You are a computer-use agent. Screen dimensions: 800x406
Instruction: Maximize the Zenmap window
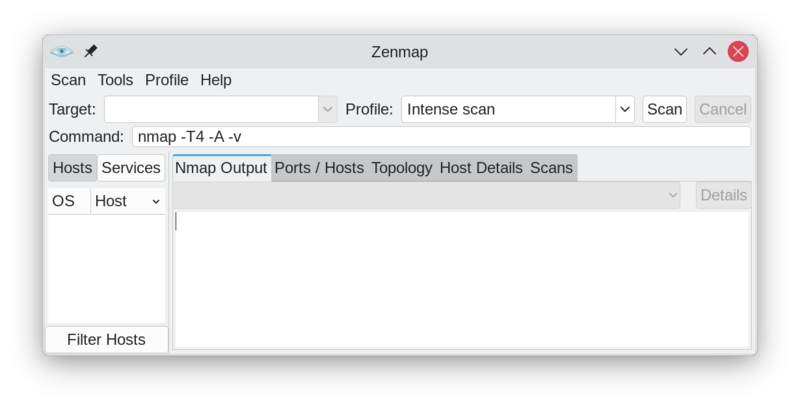click(x=709, y=51)
